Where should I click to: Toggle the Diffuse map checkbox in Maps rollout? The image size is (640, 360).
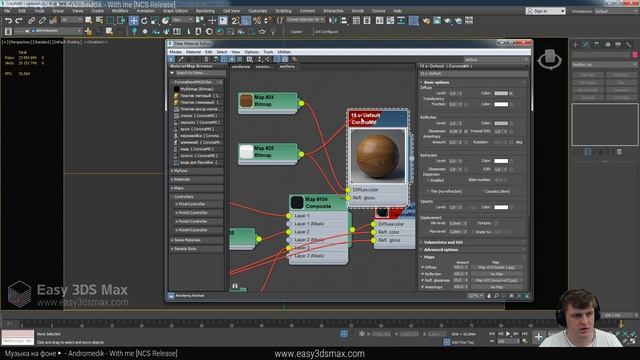pos(422,267)
